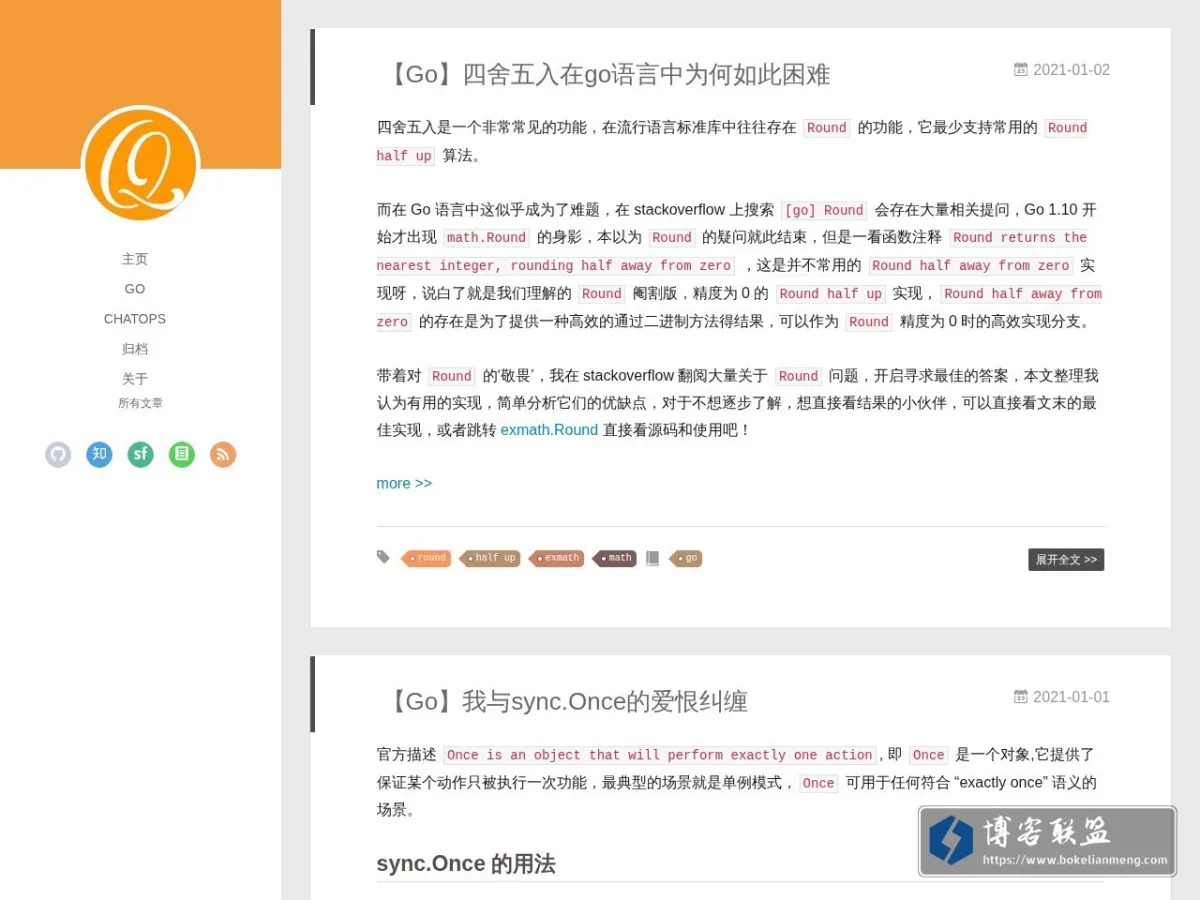This screenshot has height=900, width=1200.
Task: Open the GitHub profile icon
Action: click(x=58, y=455)
